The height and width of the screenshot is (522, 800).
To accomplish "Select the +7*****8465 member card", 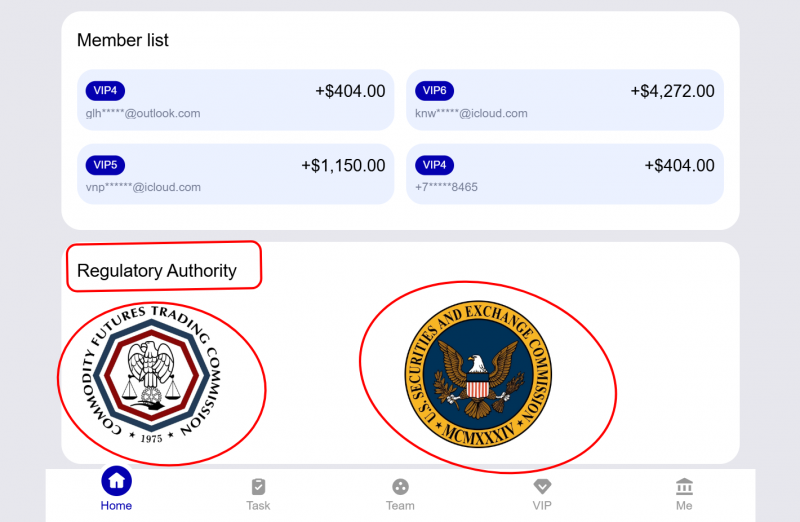I will pos(564,174).
